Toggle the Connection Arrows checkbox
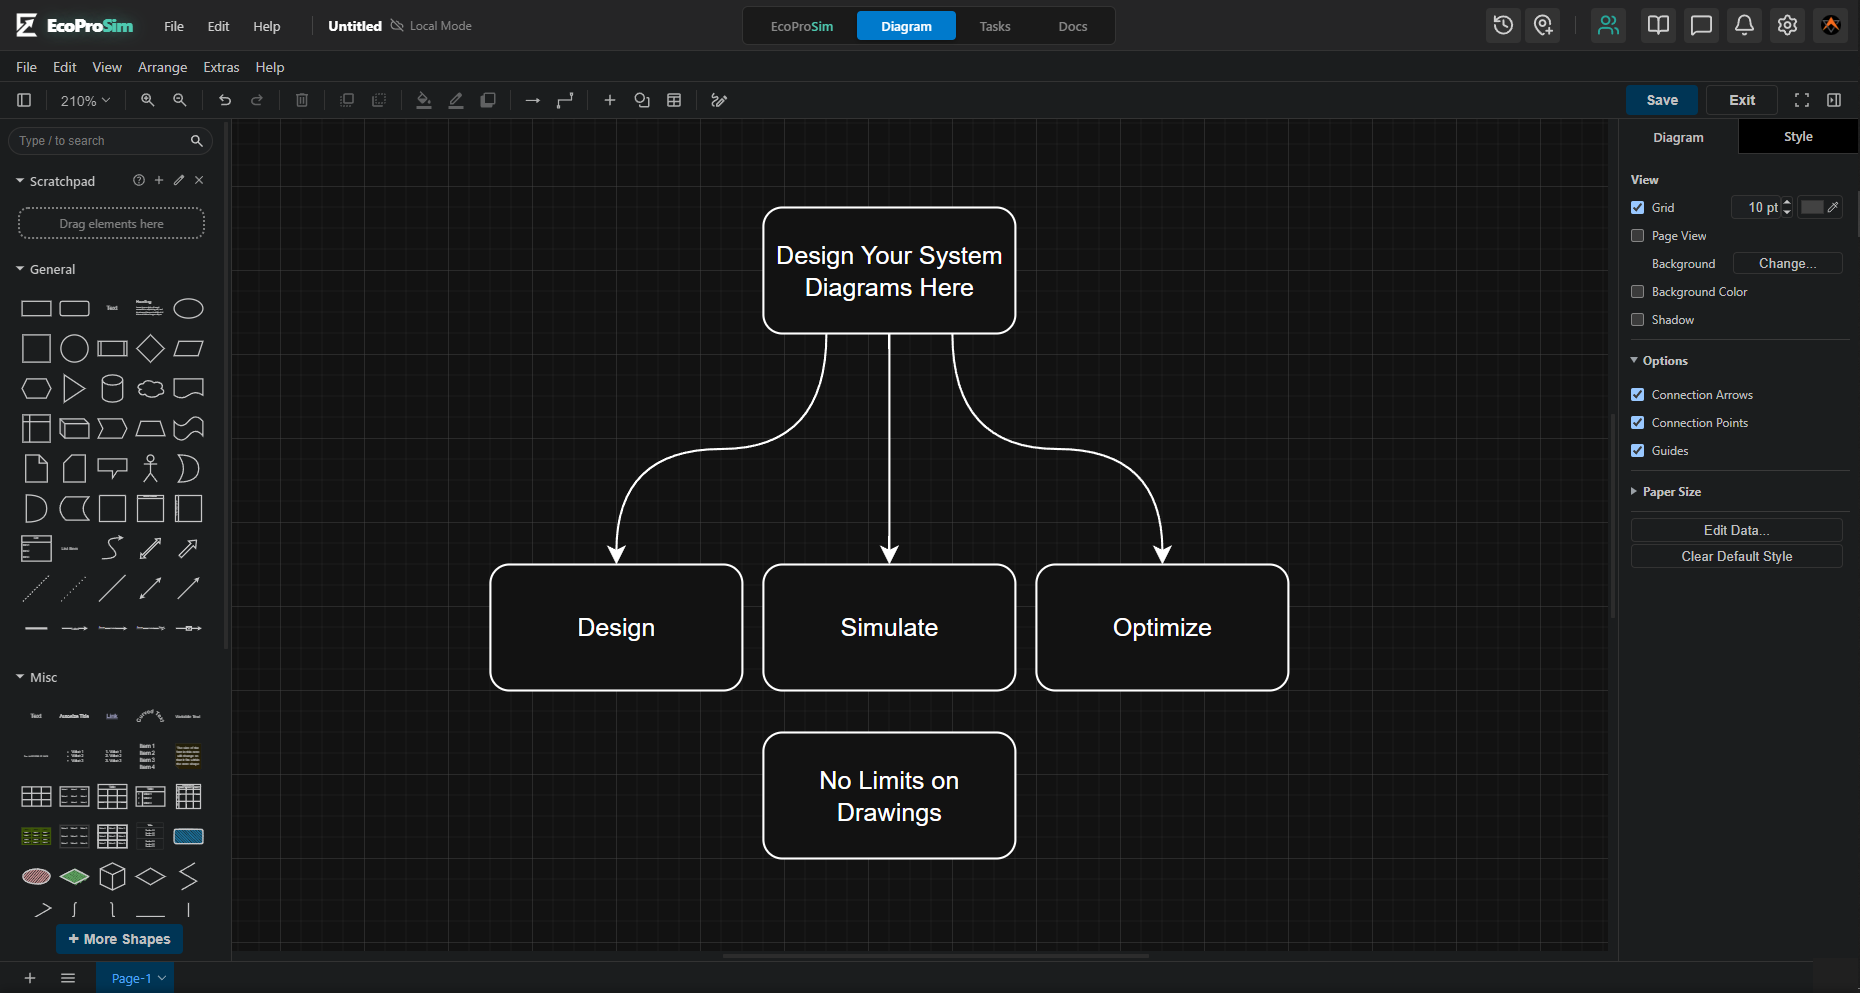The width and height of the screenshot is (1860, 993). pos(1638,395)
